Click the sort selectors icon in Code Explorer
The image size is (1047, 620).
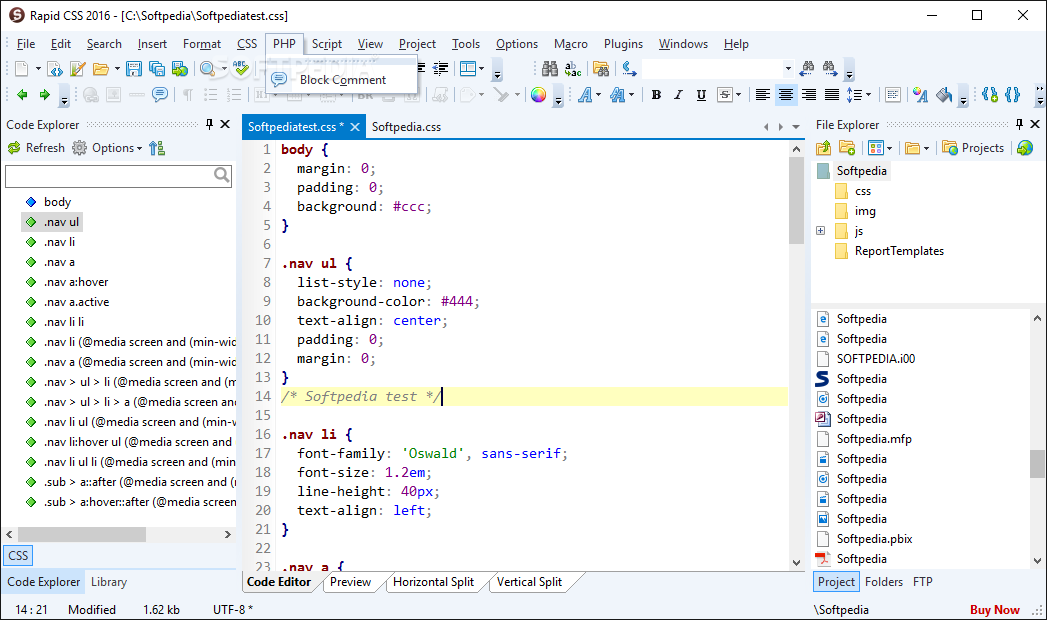pos(157,148)
